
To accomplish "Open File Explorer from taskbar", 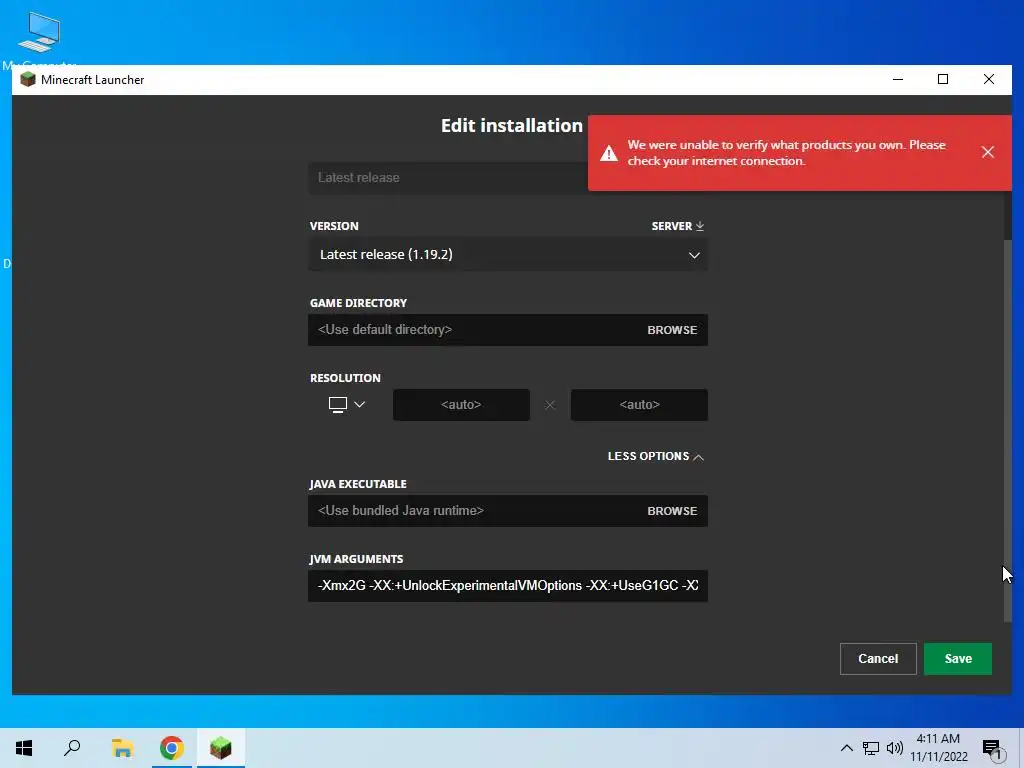I will (122, 748).
